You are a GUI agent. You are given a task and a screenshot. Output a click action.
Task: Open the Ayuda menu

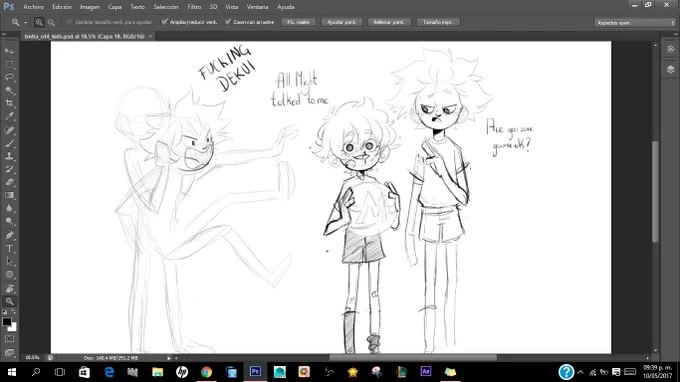click(285, 7)
